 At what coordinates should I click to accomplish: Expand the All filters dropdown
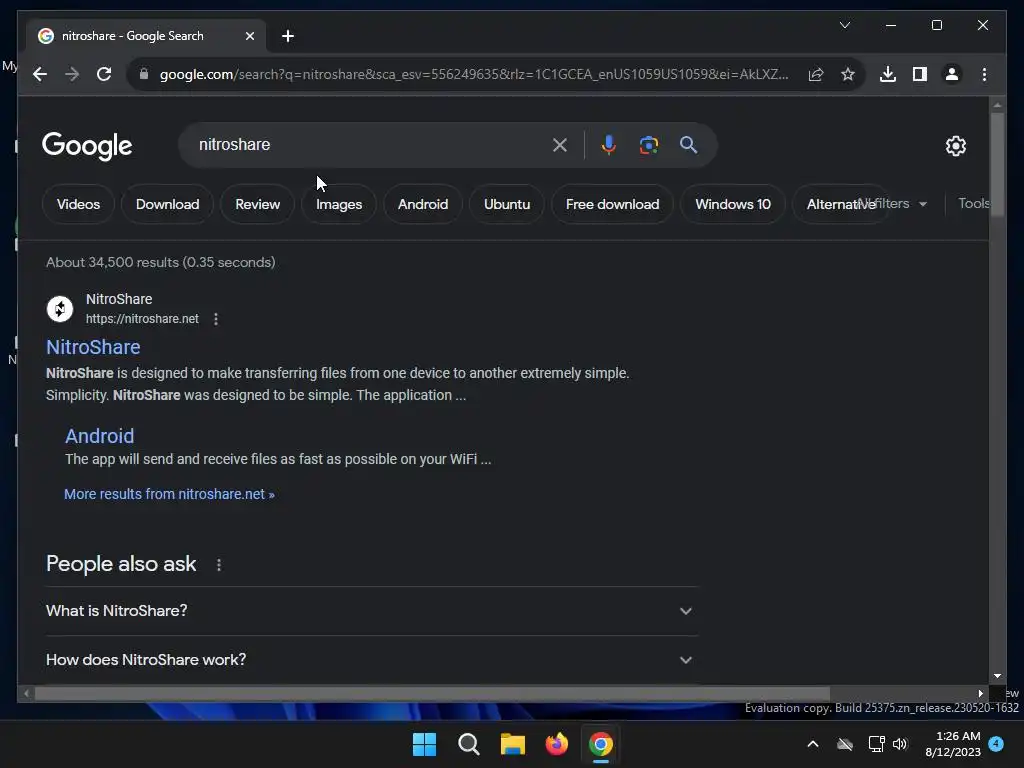click(x=893, y=204)
